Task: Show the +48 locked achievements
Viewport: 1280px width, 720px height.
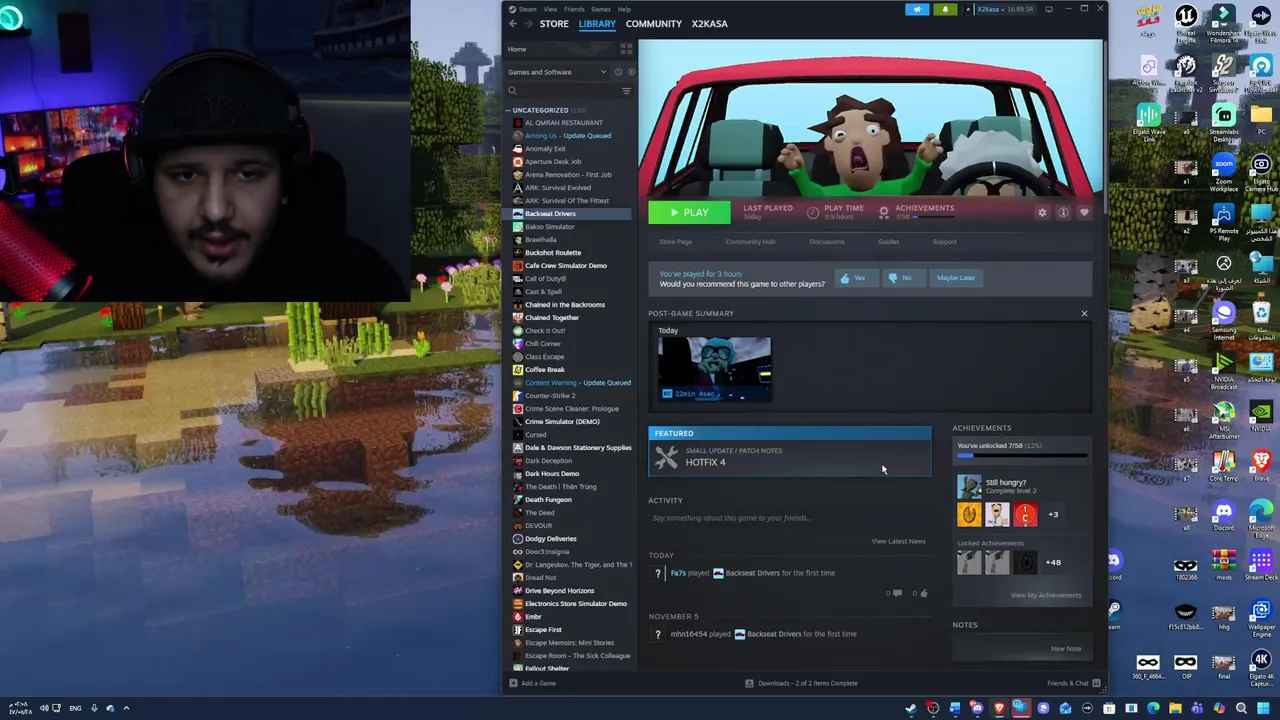Action: pyautogui.click(x=1053, y=562)
